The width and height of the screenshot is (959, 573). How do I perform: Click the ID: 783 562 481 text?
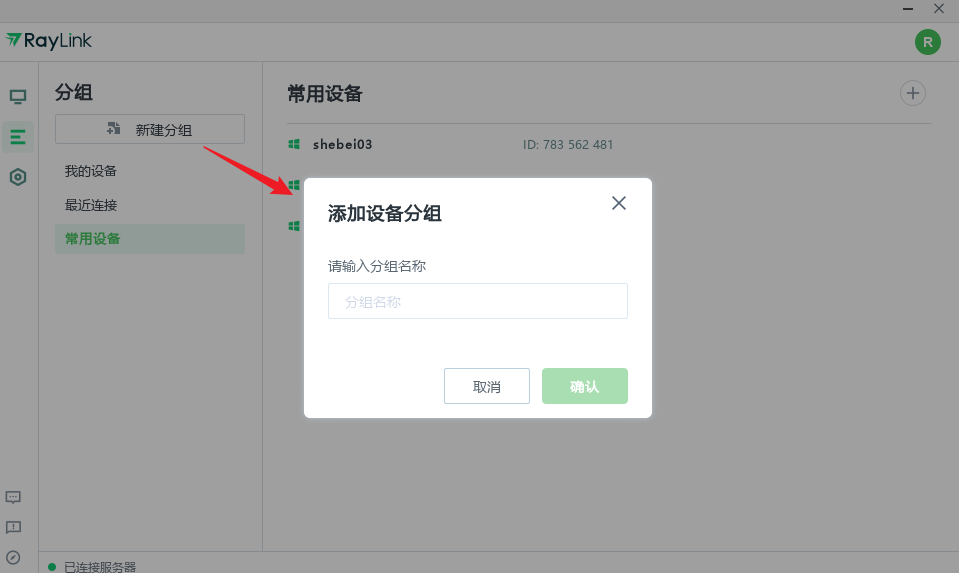pyautogui.click(x=568, y=145)
